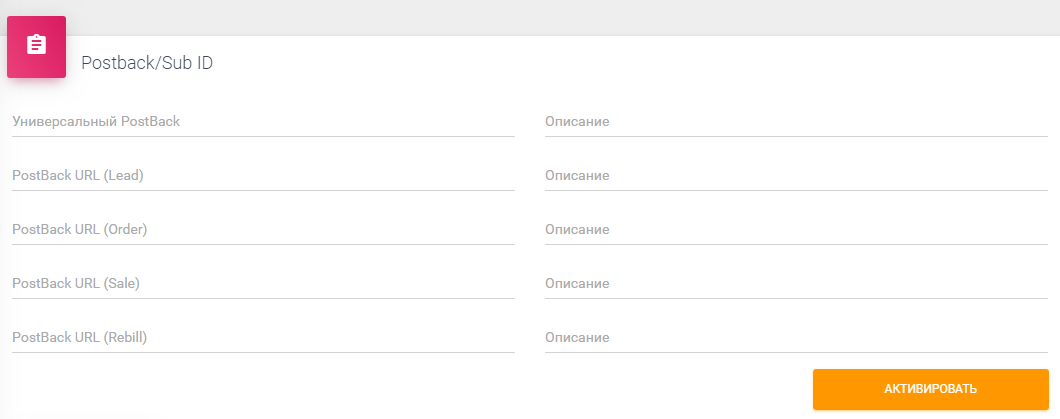1060x419 pixels.
Task: Focus the Универсальный PostBack field
Action: click(x=263, y=122)
